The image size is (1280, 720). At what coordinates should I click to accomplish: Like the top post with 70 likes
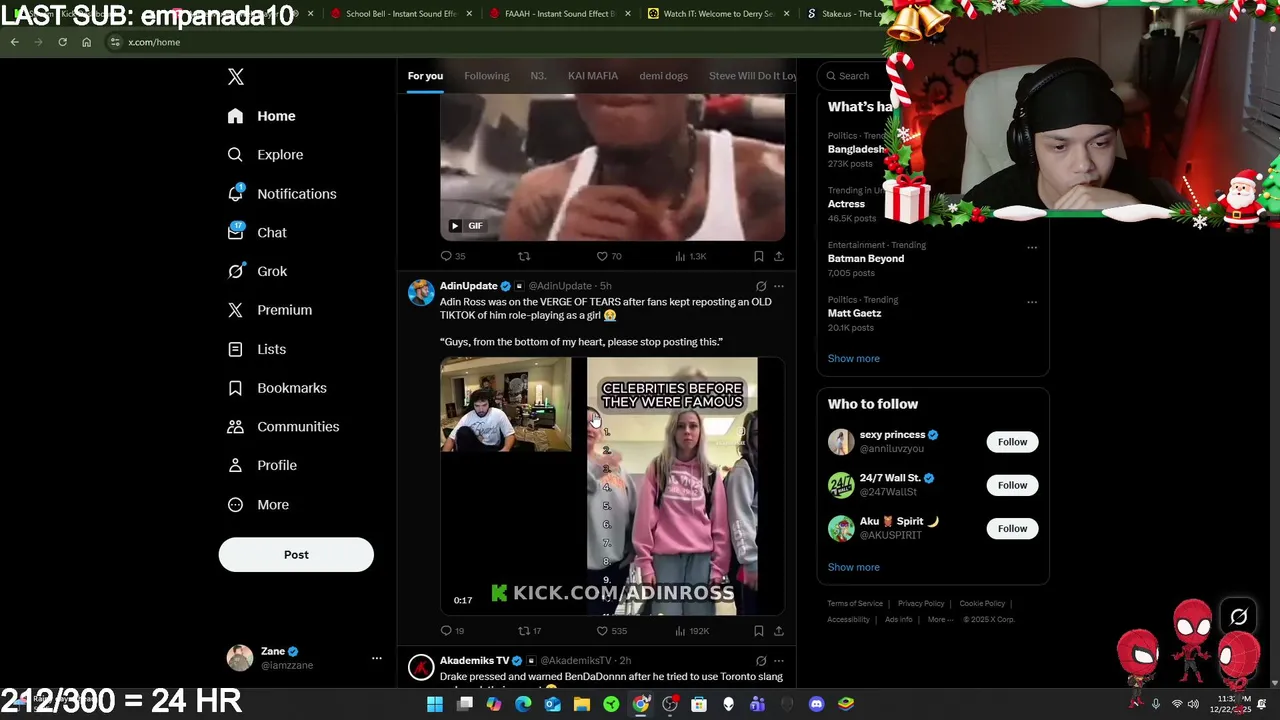(x=609, y=256)
